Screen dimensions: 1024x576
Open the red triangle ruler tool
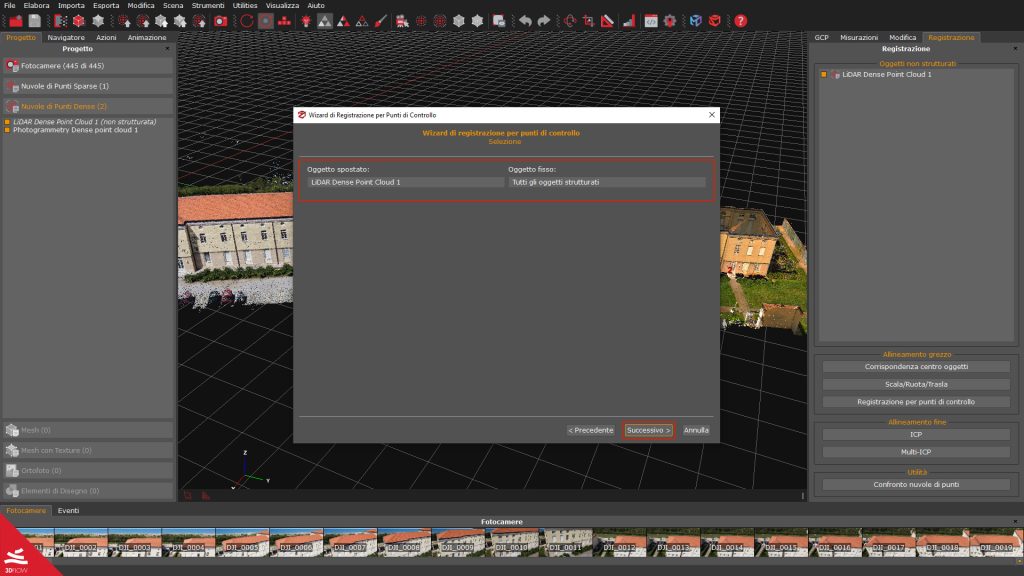click(x=607, y=21)
